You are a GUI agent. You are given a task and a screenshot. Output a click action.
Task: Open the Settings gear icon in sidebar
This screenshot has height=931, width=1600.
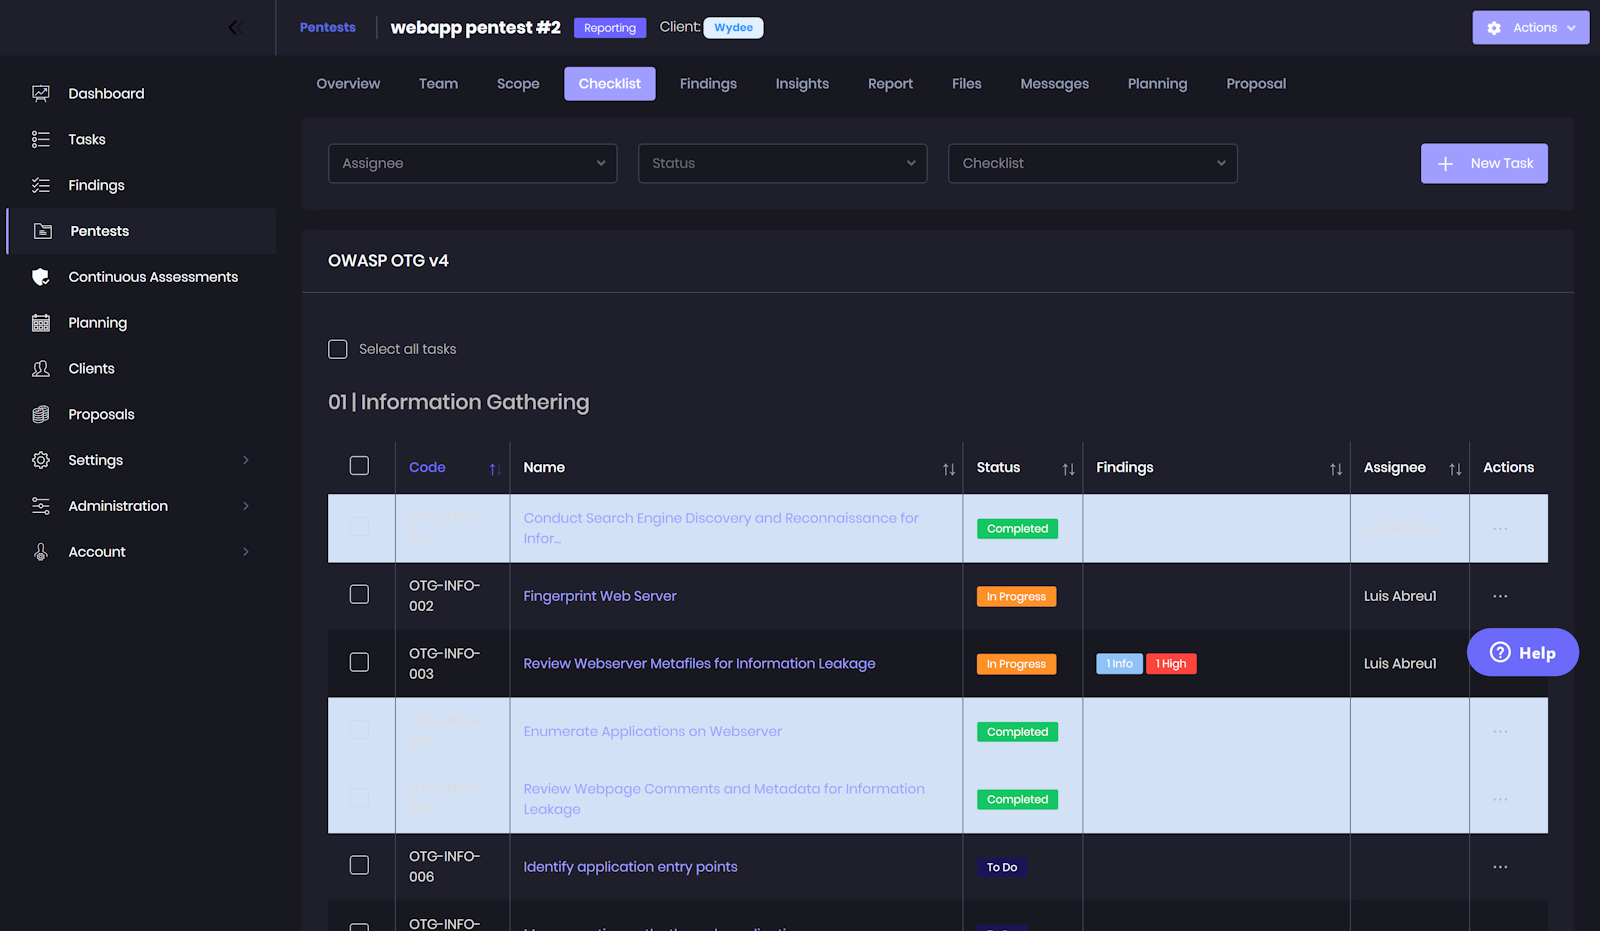click(x=41, y=460)
